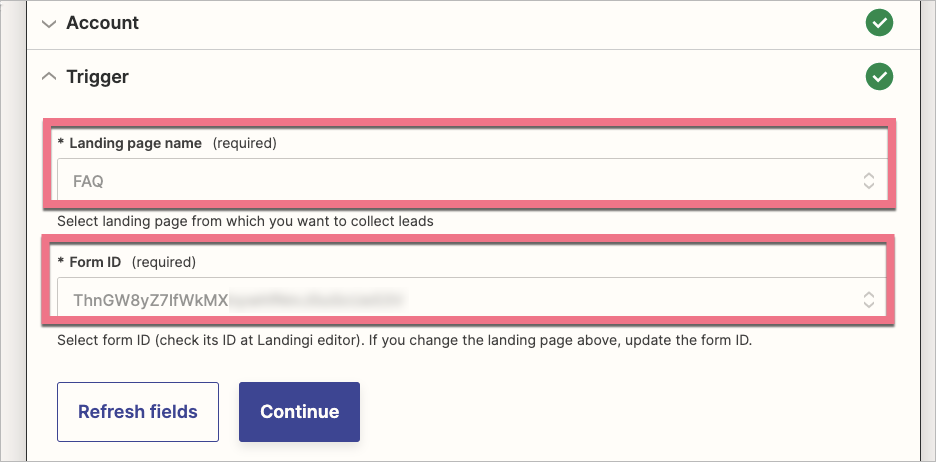
Task: Click the "Landing page name" field label
Action: tap(135, 143)
